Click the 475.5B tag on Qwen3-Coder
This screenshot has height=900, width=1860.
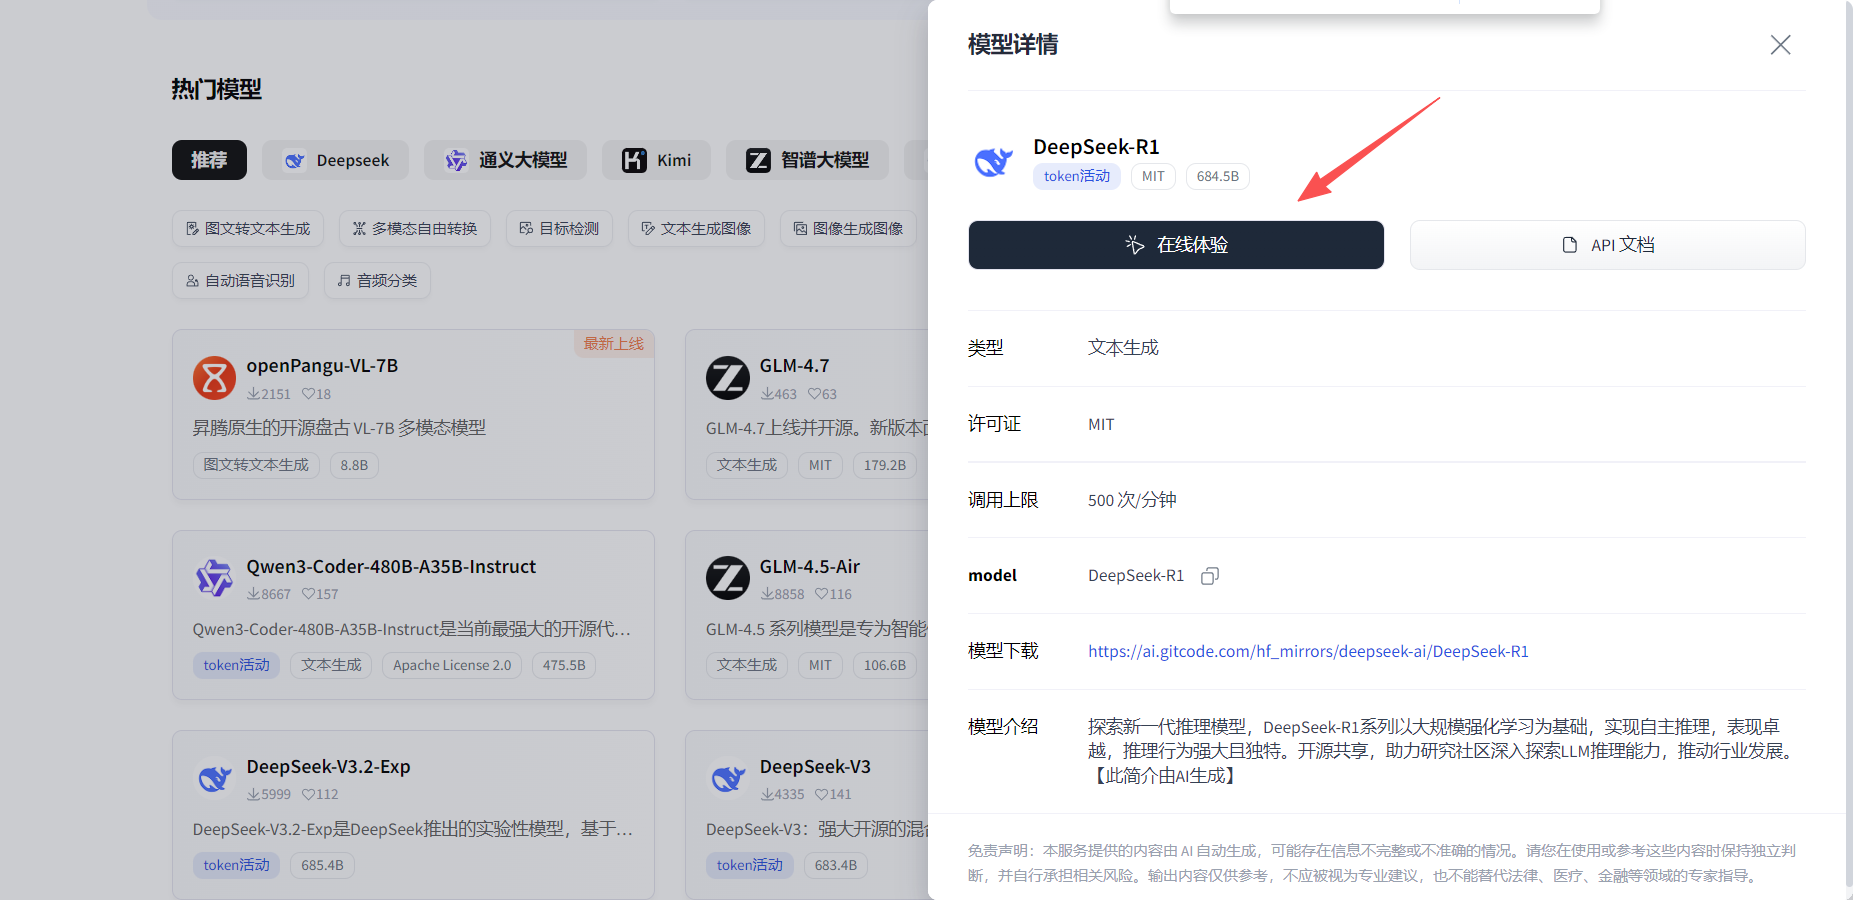tap(564, 665)
